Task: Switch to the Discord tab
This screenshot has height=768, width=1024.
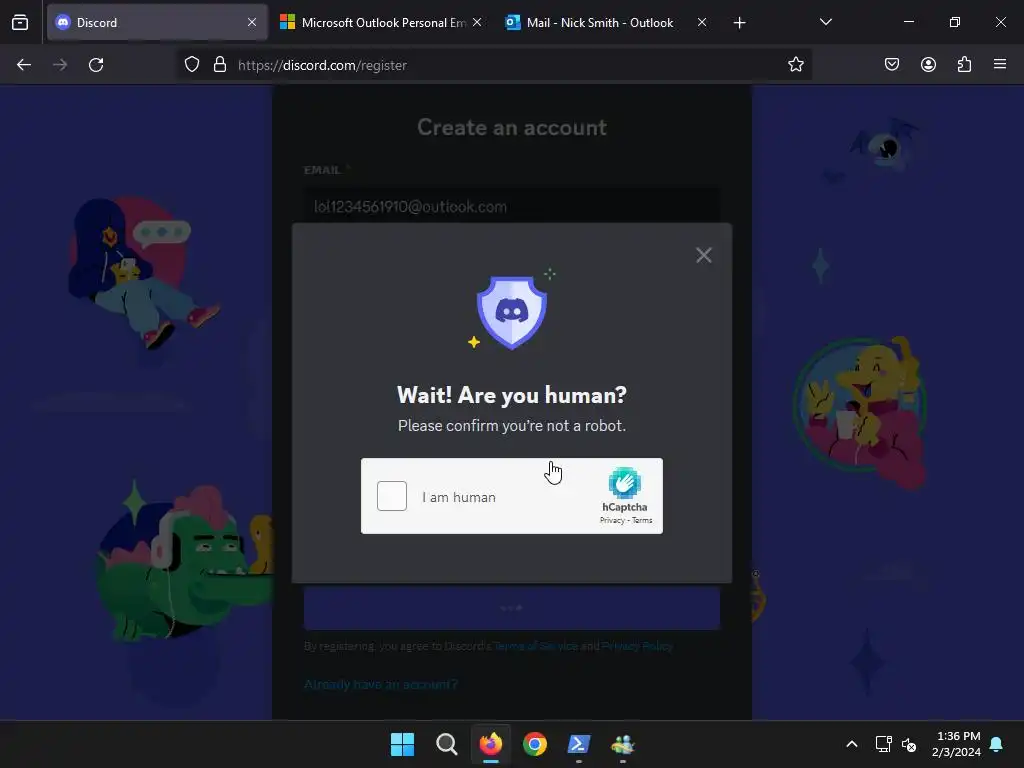Action: coord(157,22)
